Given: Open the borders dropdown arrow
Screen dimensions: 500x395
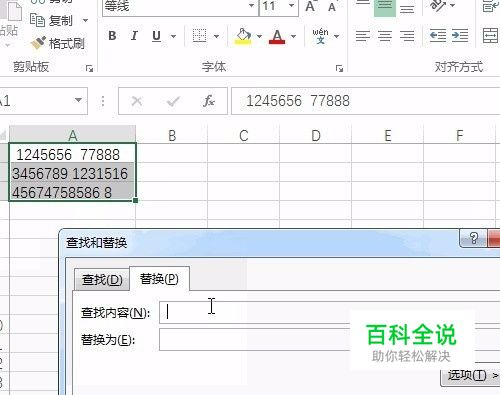Looking at the screenshot, I should [x=216, y=36].
